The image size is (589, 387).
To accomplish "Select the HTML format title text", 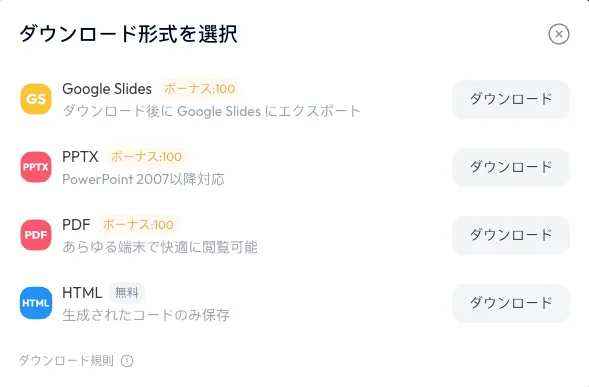I will (x=82, y=293).
